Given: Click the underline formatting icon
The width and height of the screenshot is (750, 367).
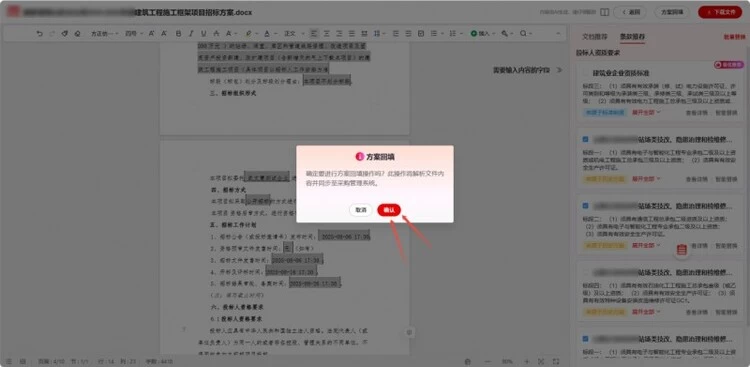Looking at the screenshot, I should coord(204,33).
